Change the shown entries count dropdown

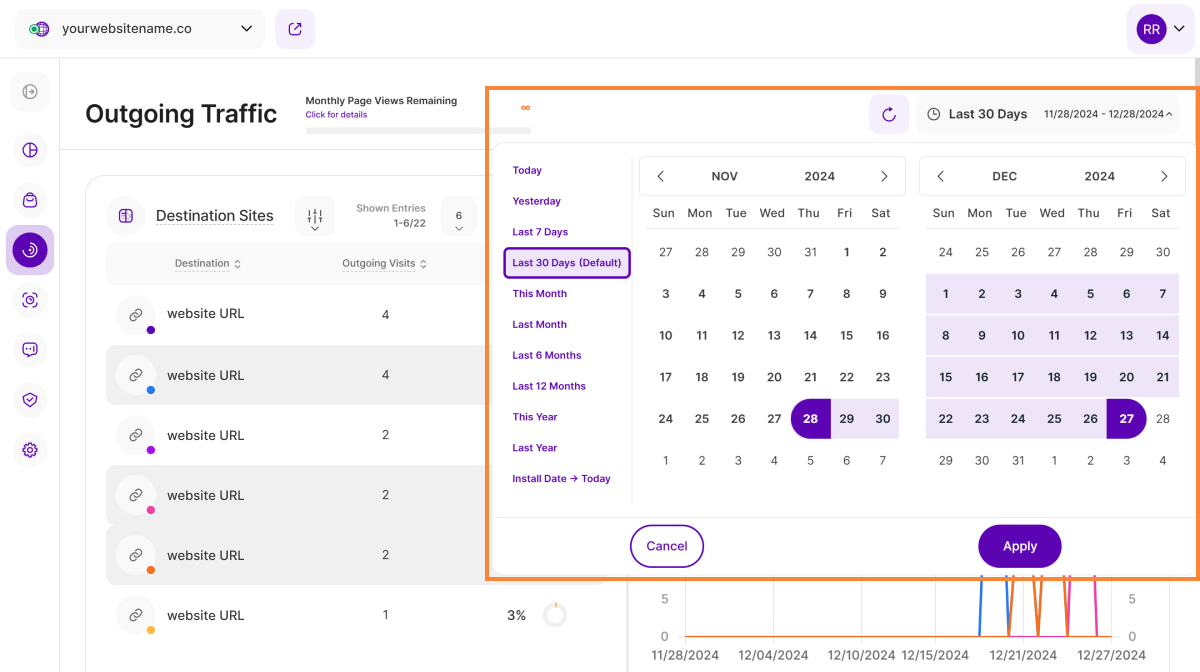click(459, 216)
